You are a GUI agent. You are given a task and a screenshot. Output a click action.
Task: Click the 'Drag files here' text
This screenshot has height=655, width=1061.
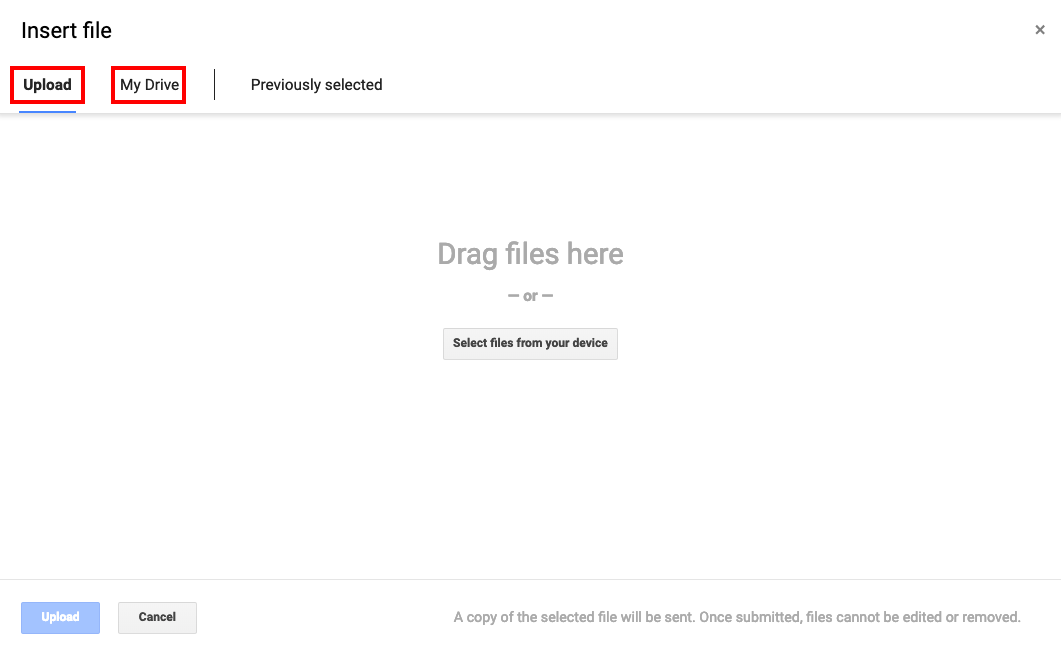530,254
